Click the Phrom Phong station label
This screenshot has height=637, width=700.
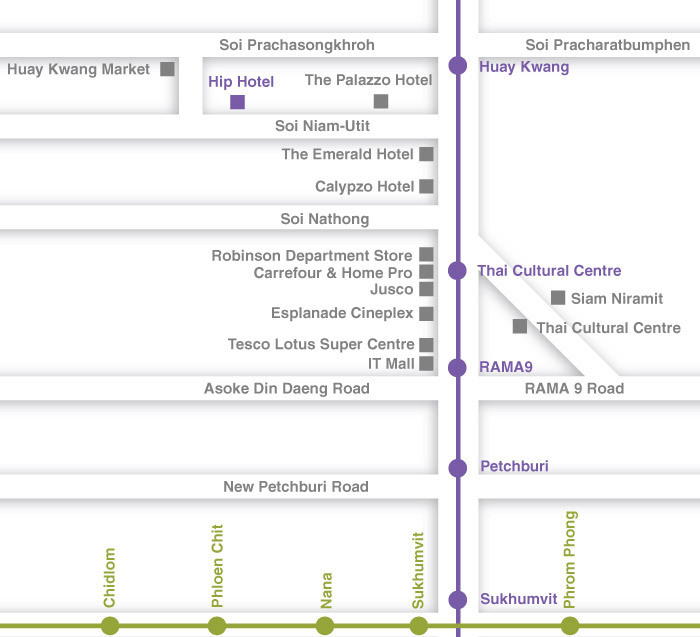click(x=570, y=559)
